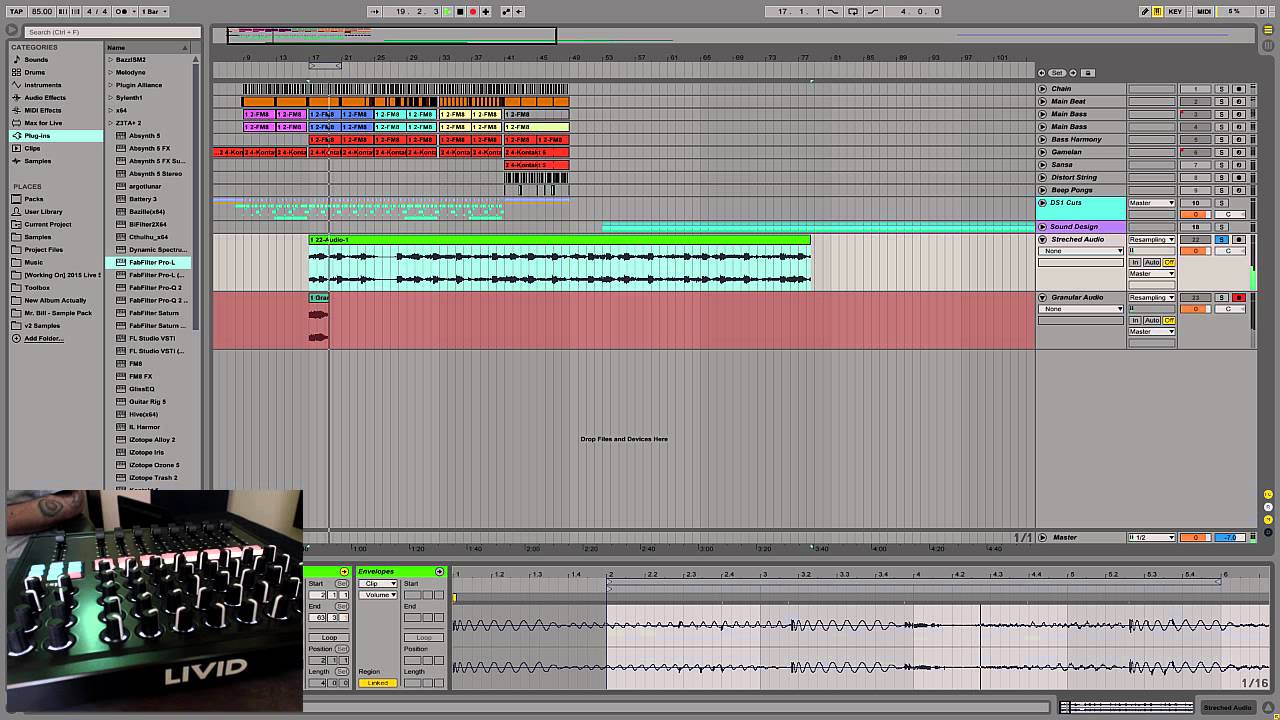Image resolution: width=1280 pixels, height=720 pixels.
Task: Click the Back to Arrangement arrow button
Action: tap(519, 11)
